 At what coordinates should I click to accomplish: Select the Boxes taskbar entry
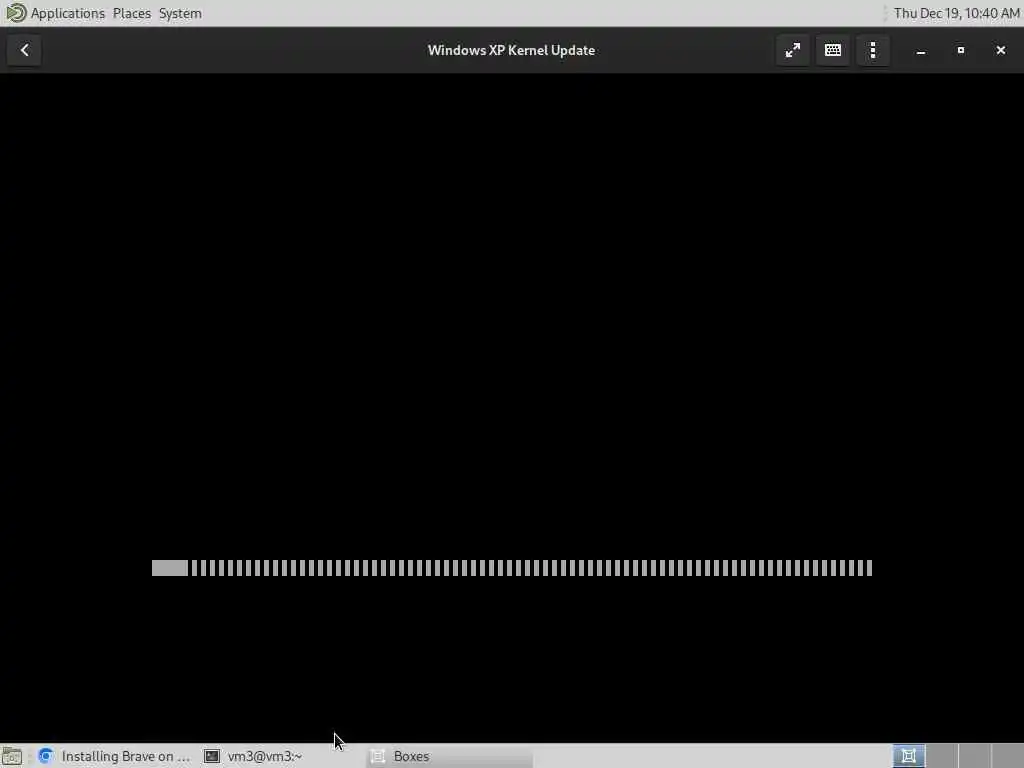coord(450,756)
